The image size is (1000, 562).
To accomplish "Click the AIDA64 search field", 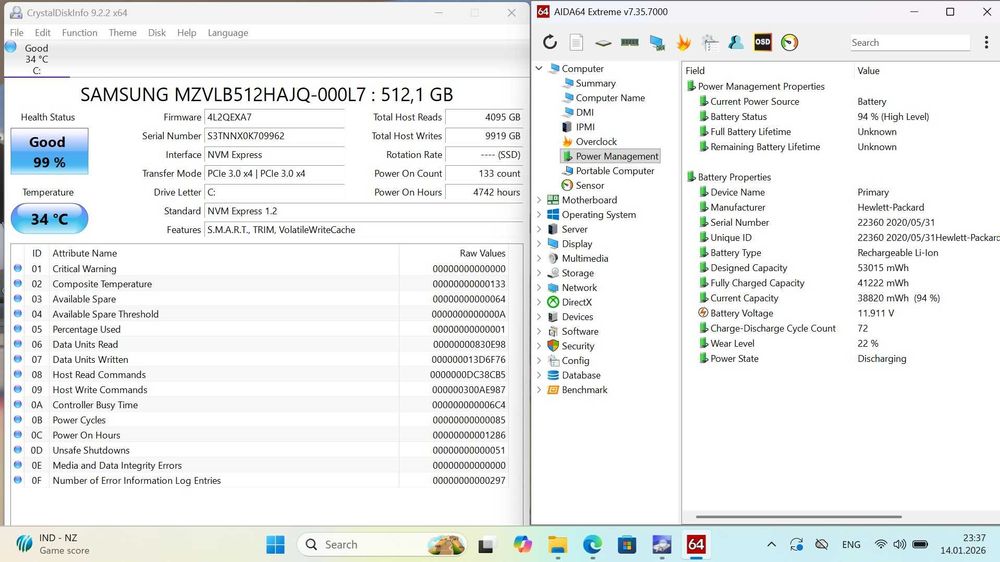I will point(909,42).
